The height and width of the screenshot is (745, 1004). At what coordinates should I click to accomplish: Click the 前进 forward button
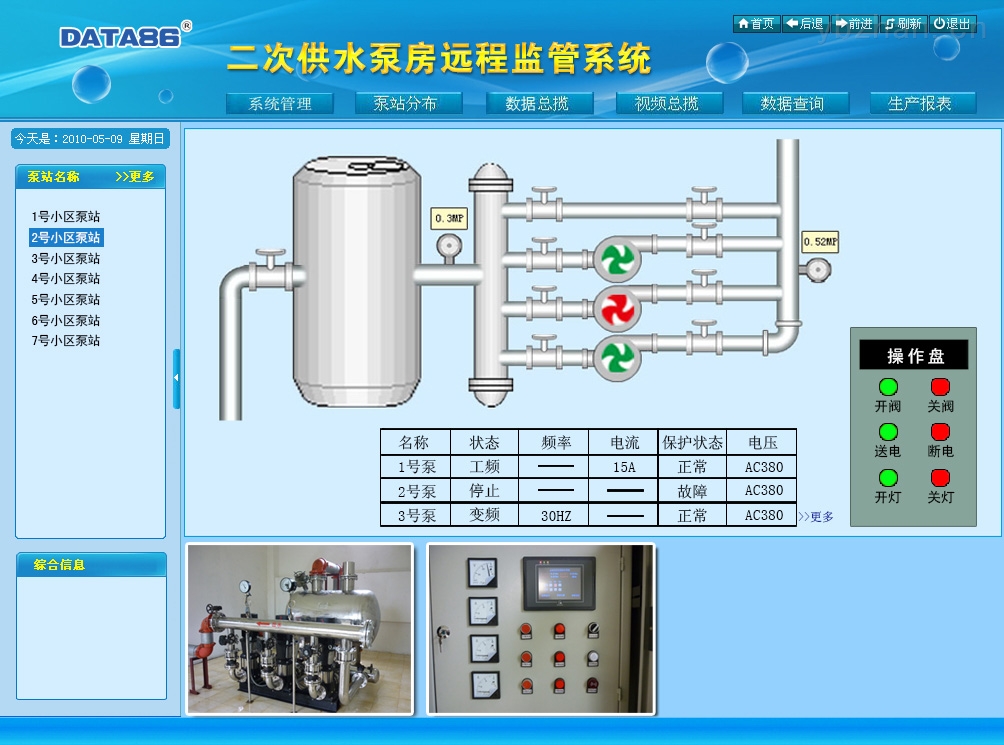click(x=855, y=24)
